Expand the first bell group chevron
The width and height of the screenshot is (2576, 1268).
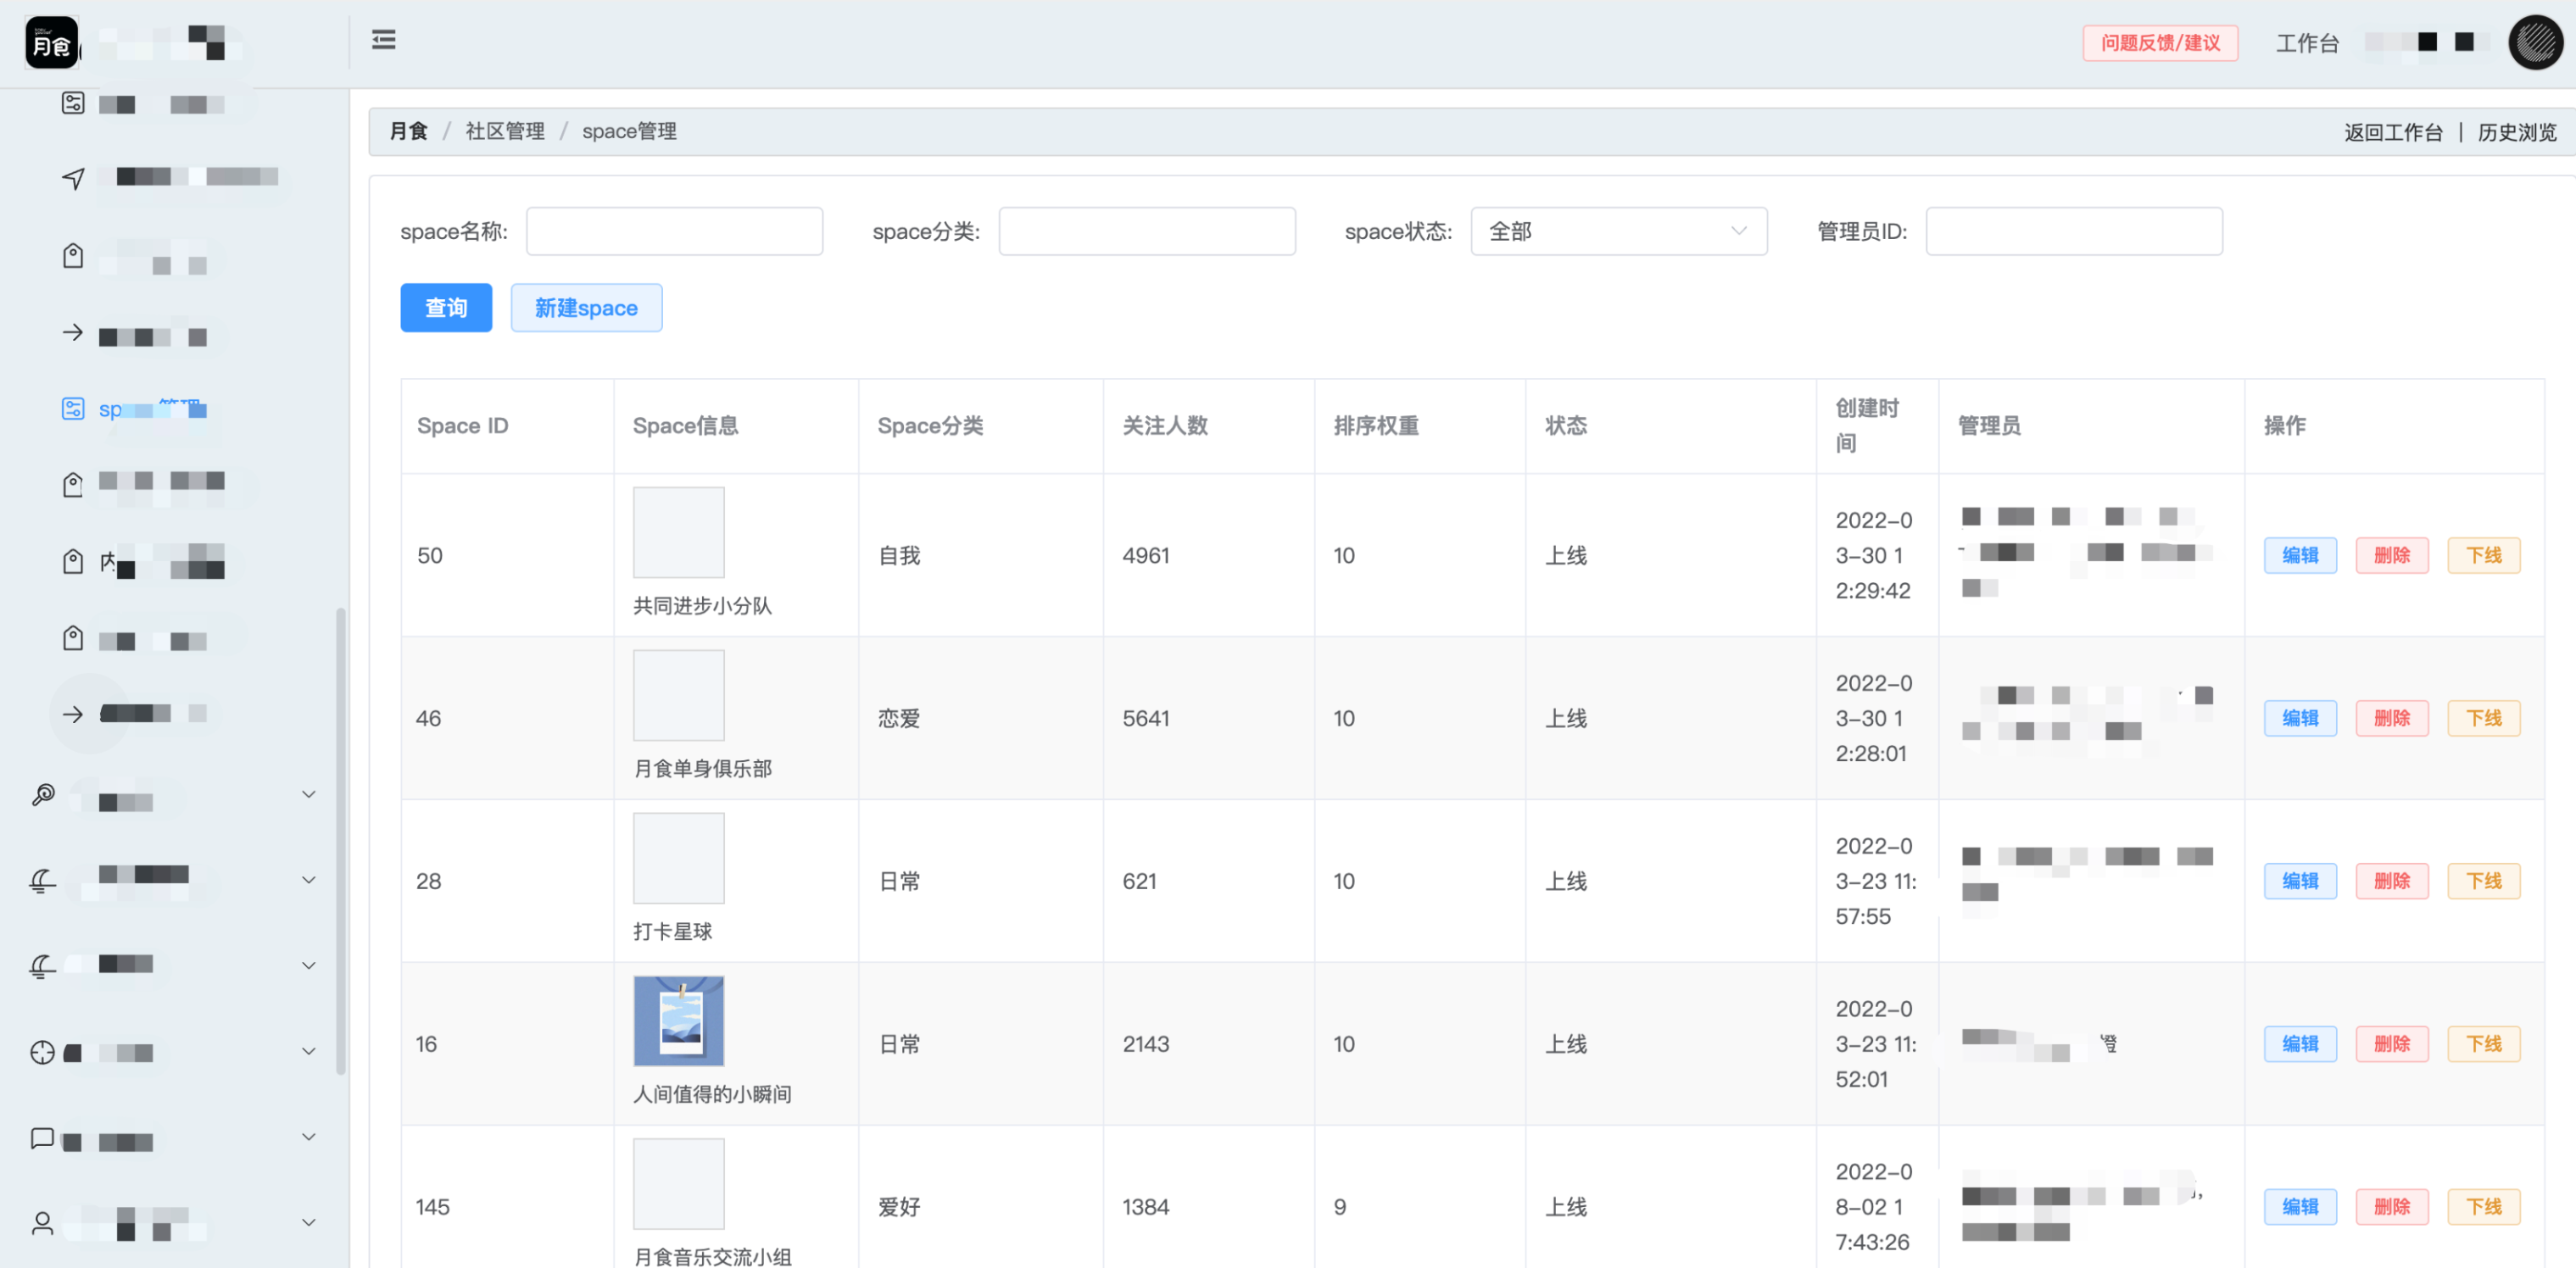[x=309, y=880]
